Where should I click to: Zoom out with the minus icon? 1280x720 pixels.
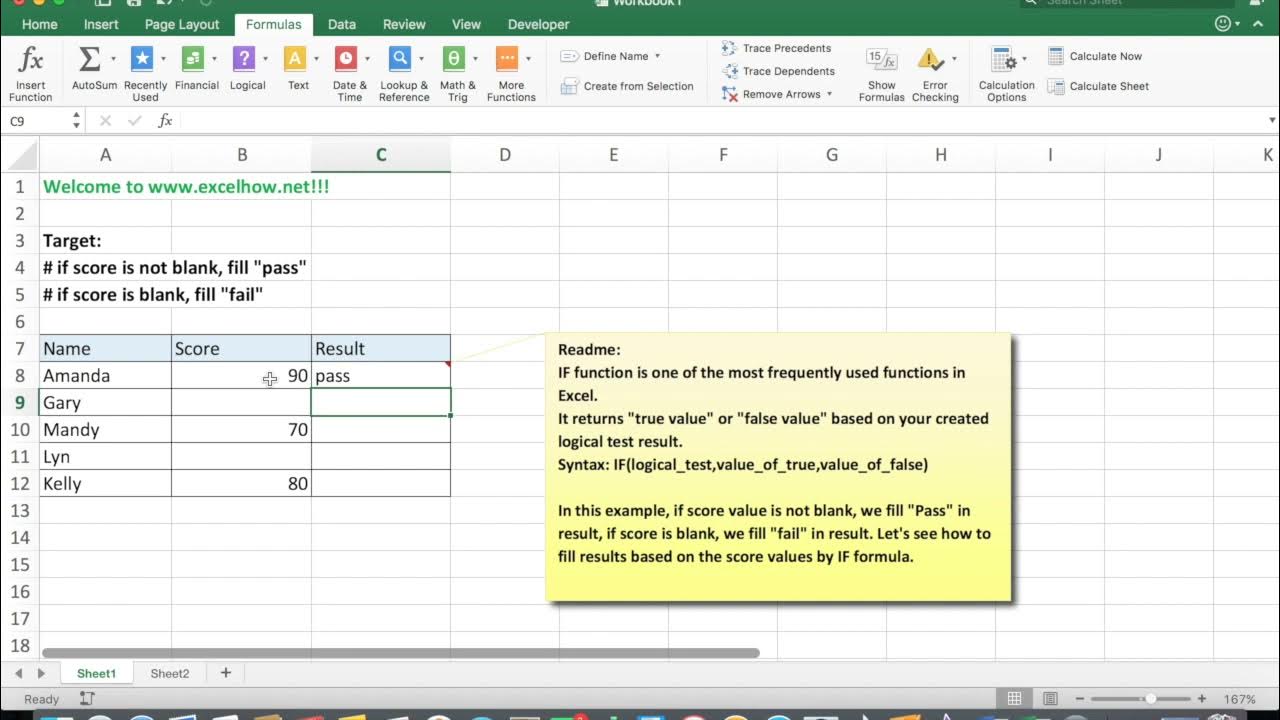point(1078,699)
